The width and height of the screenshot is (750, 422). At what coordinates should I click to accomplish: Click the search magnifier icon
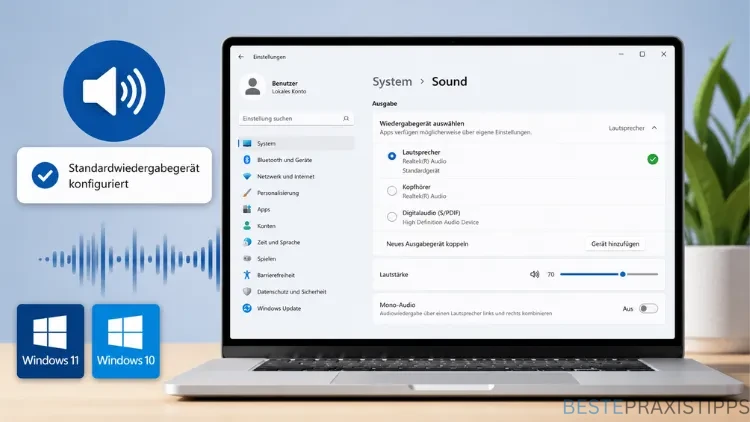click(x=346, y=118)
